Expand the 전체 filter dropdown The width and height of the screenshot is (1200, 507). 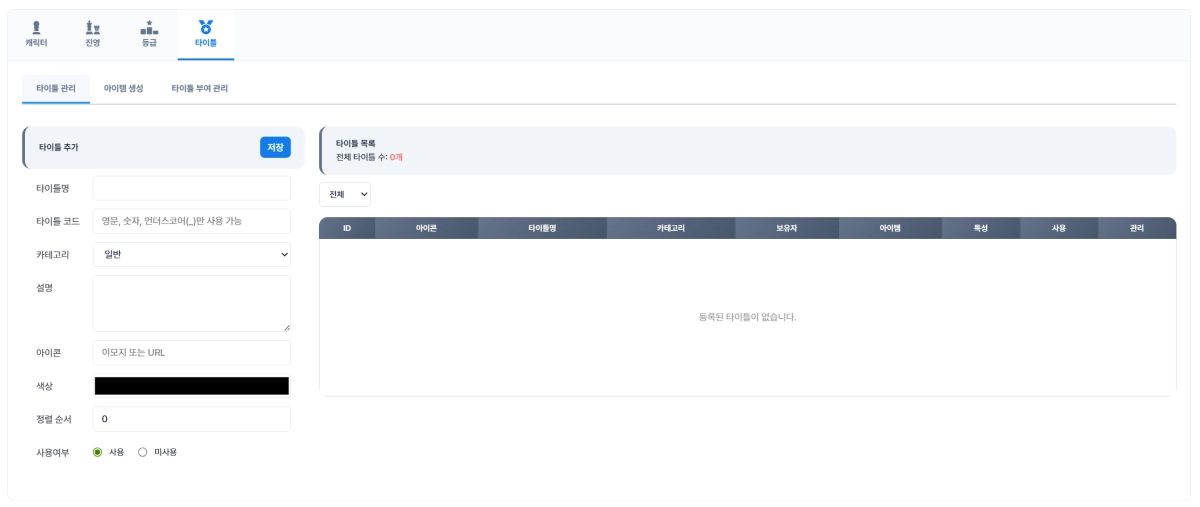344,194
